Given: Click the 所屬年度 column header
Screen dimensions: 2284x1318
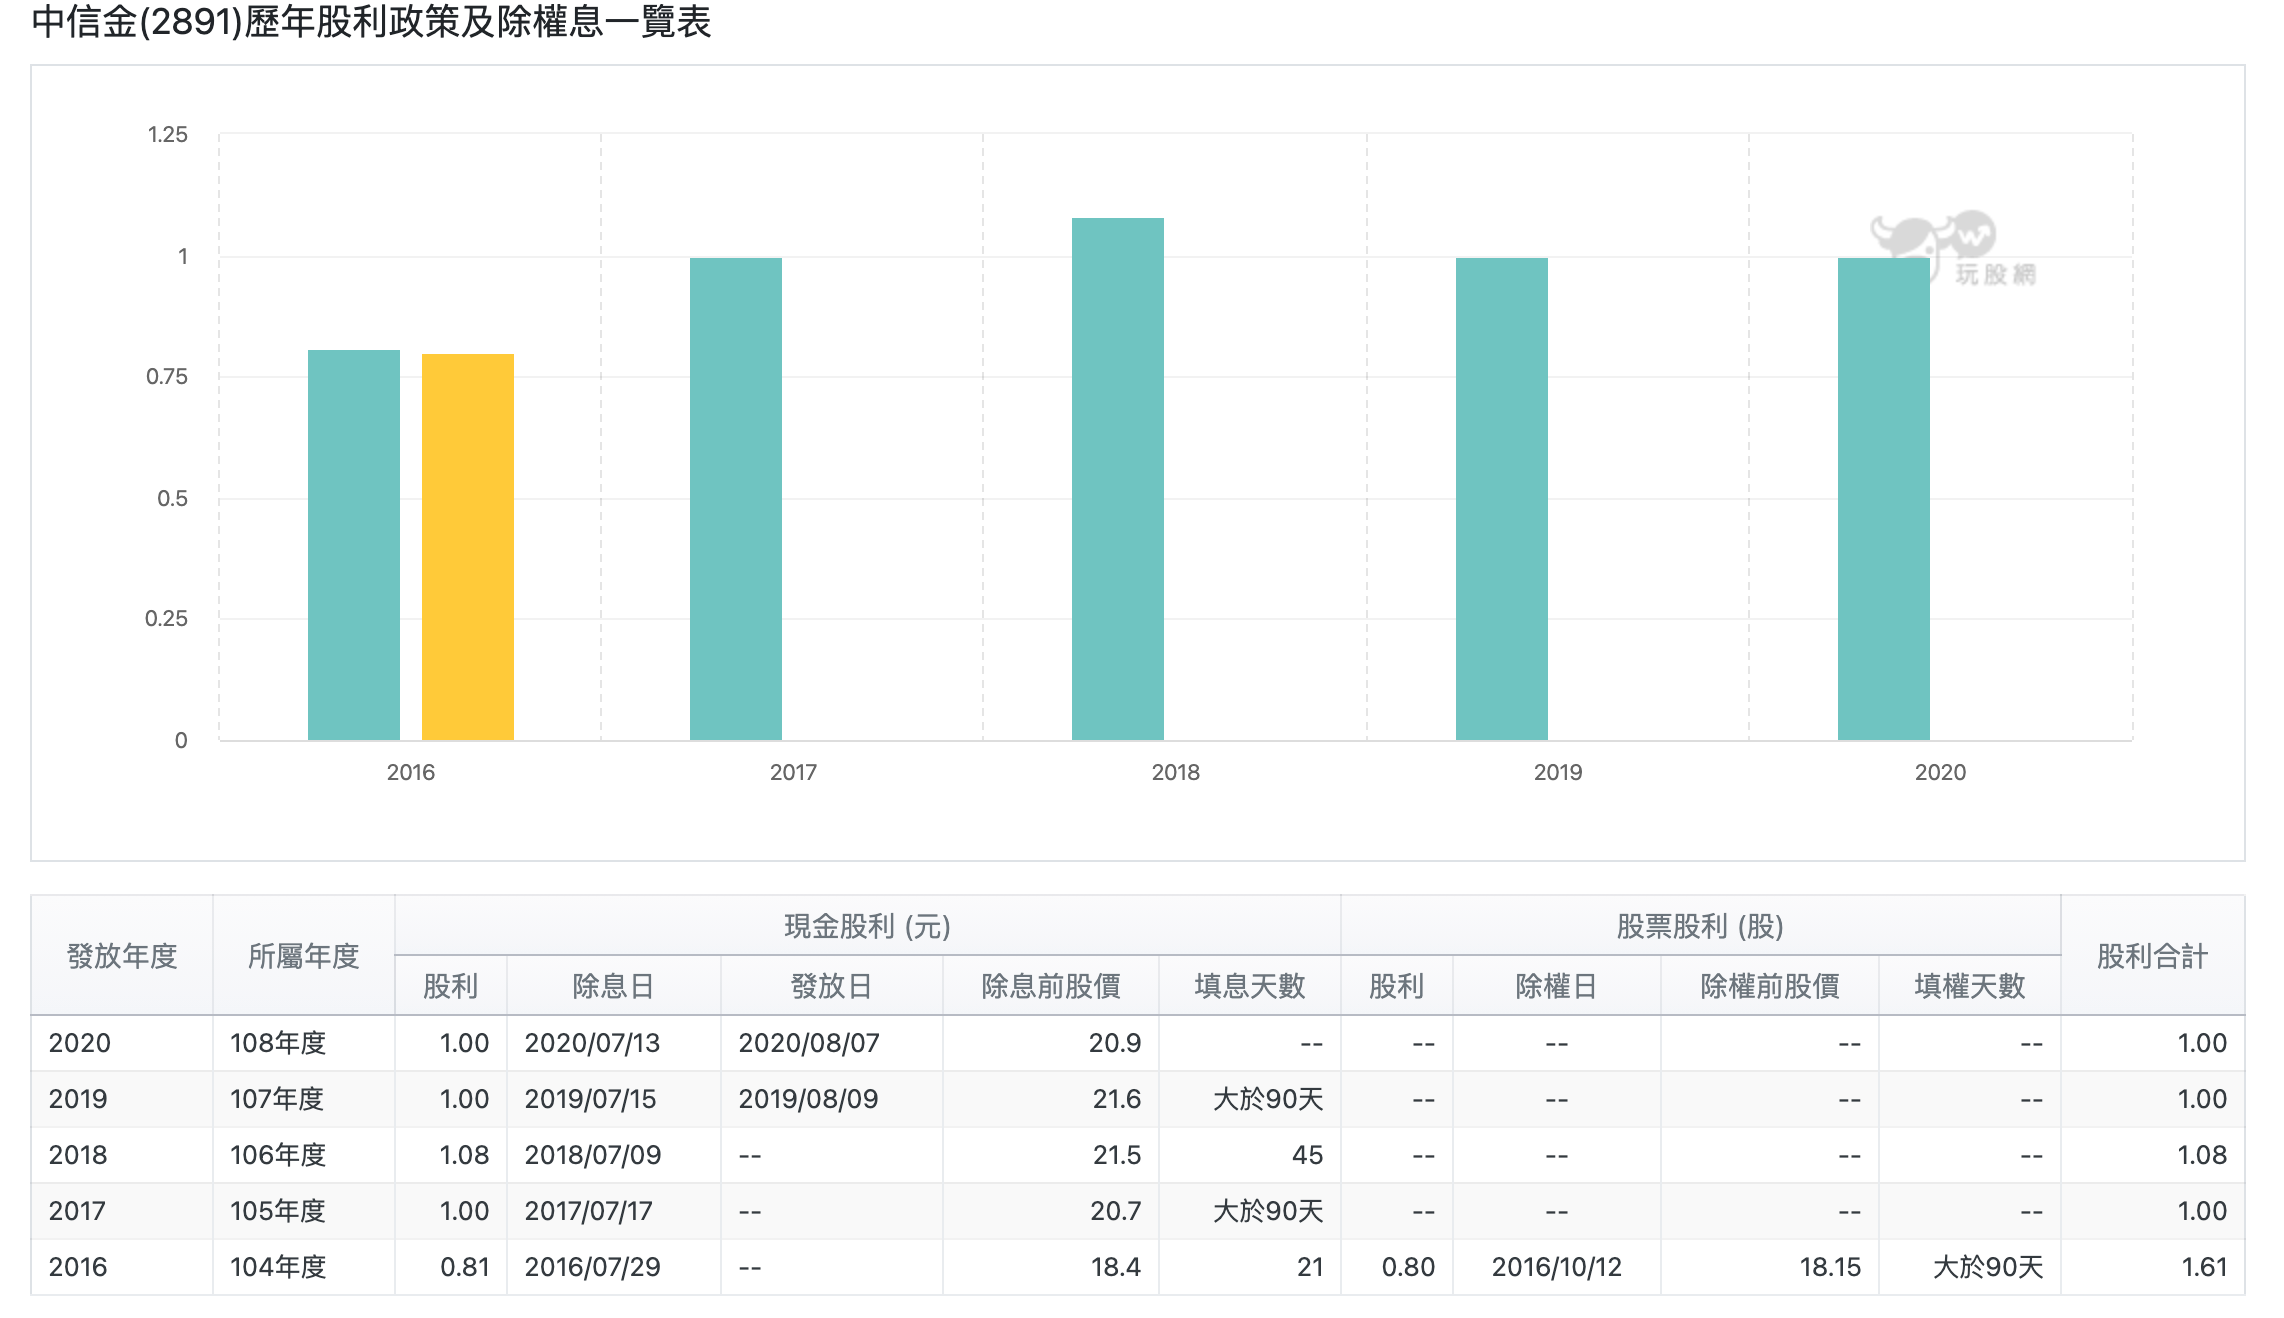Looking at the screenshot, I should click(303, 956).
